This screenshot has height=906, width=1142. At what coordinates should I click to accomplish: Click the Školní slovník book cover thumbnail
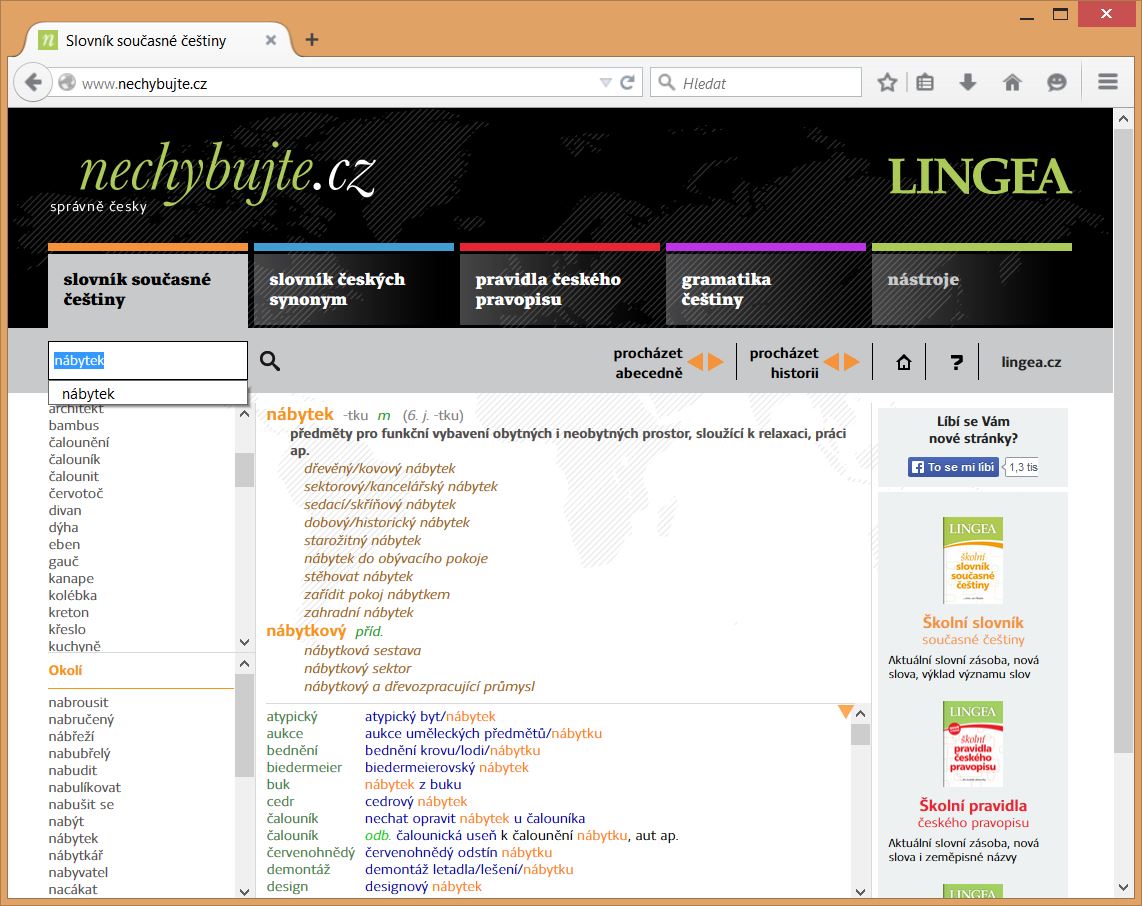point(972,560)
